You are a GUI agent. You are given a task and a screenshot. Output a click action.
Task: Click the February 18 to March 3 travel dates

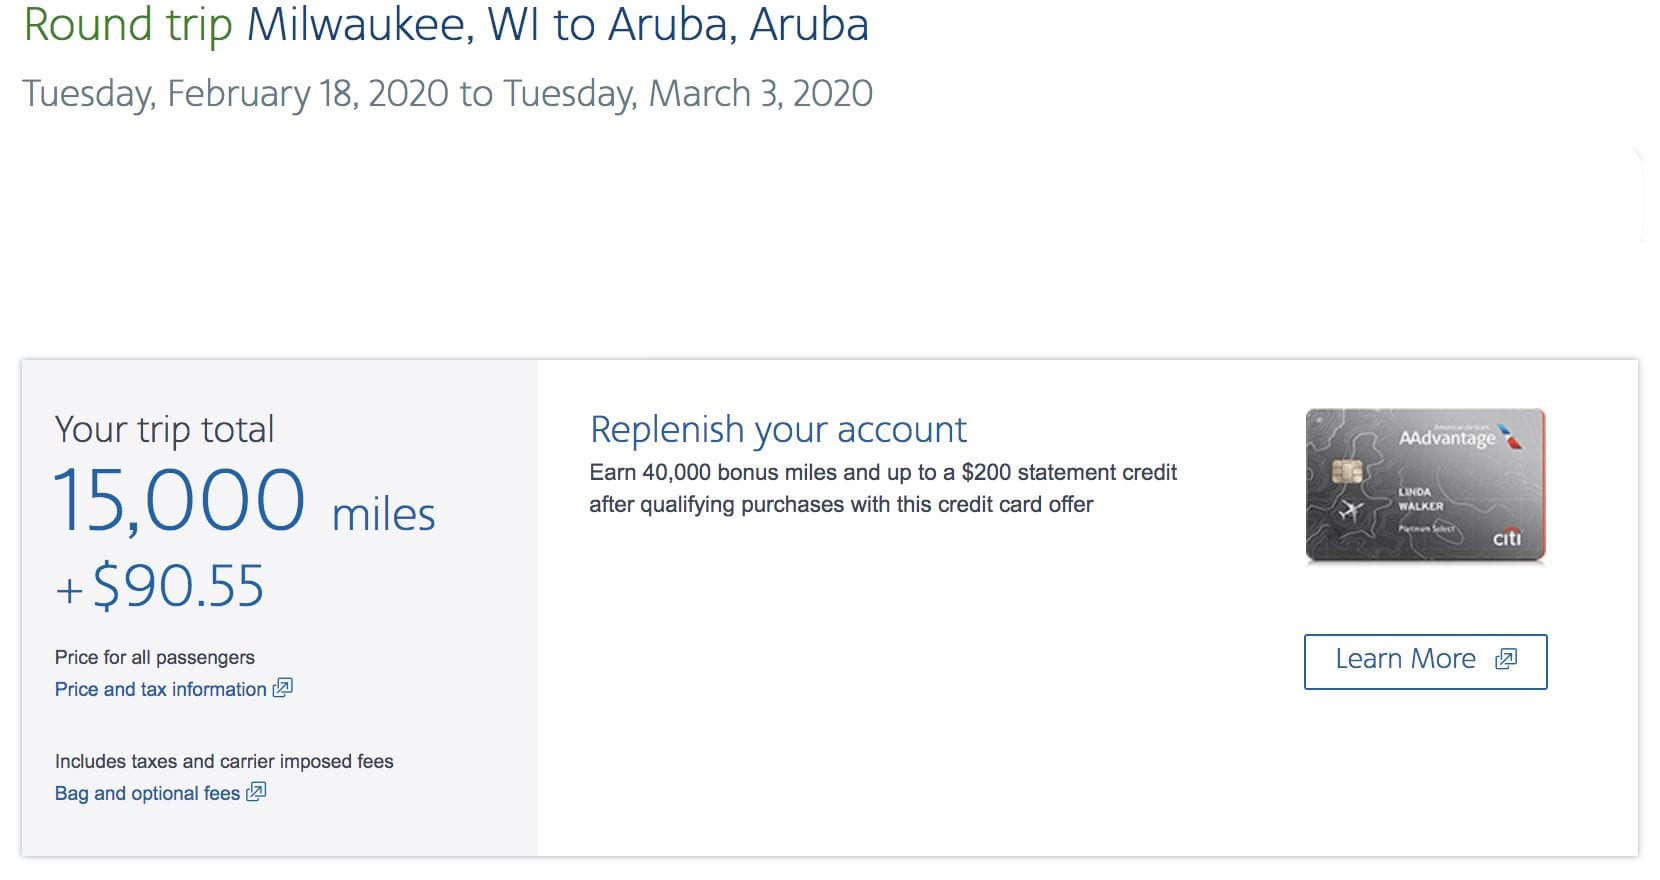pos(447,94)
